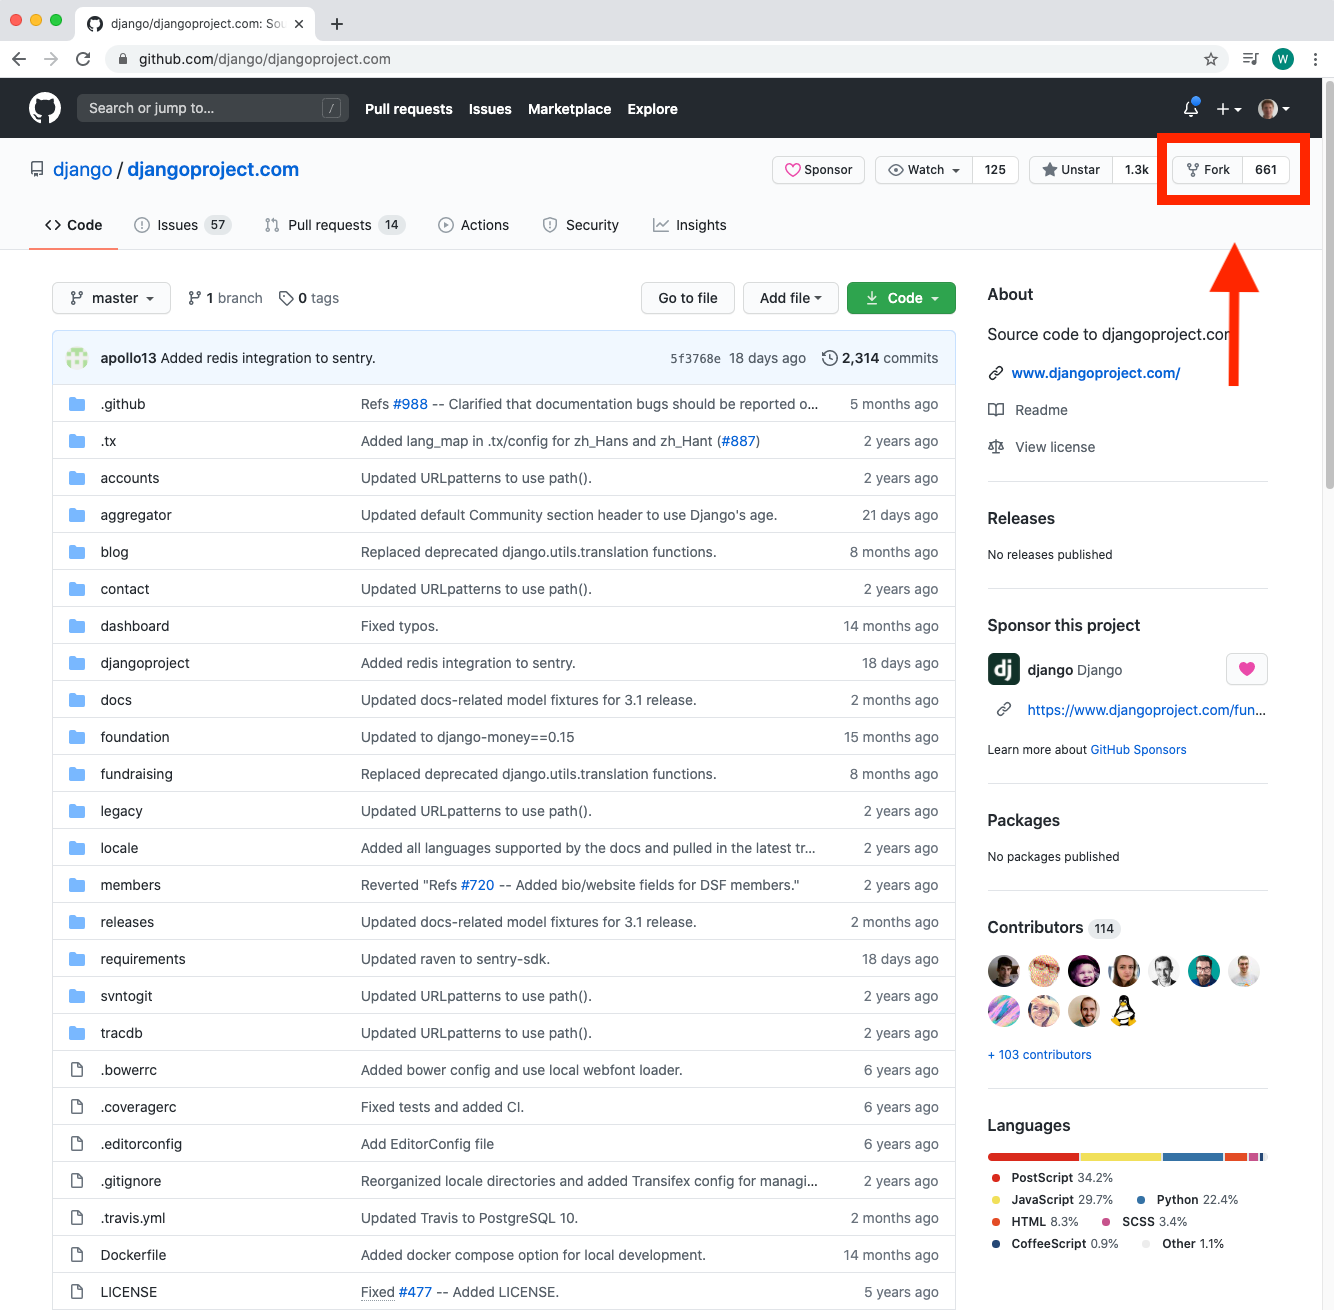This screenshot has height=1310, width=1334.
Task: Click apollo13's avatar in the commit bar
Action: (x=77, y=358)
